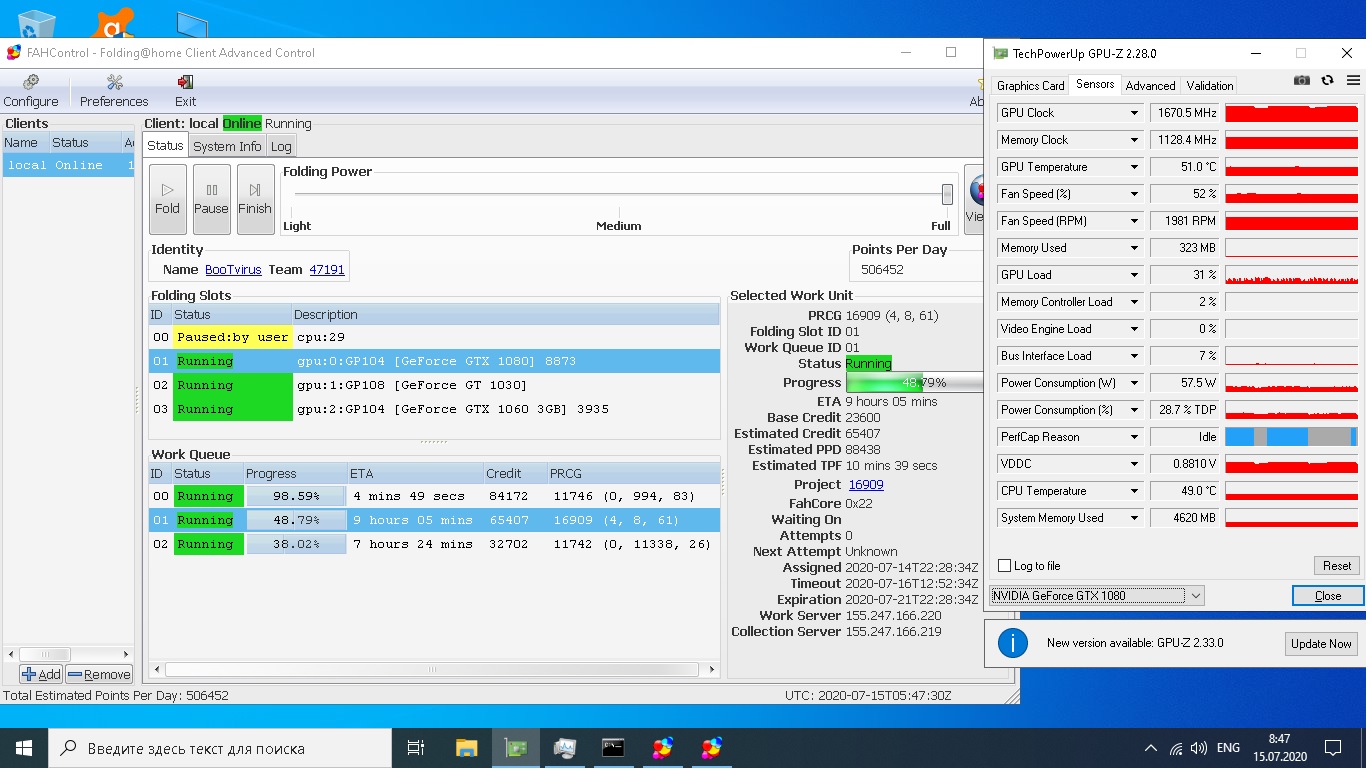Open the project 16909 link
The width and height of the screenshot is (1372, 774).
(x=866, y=485)
